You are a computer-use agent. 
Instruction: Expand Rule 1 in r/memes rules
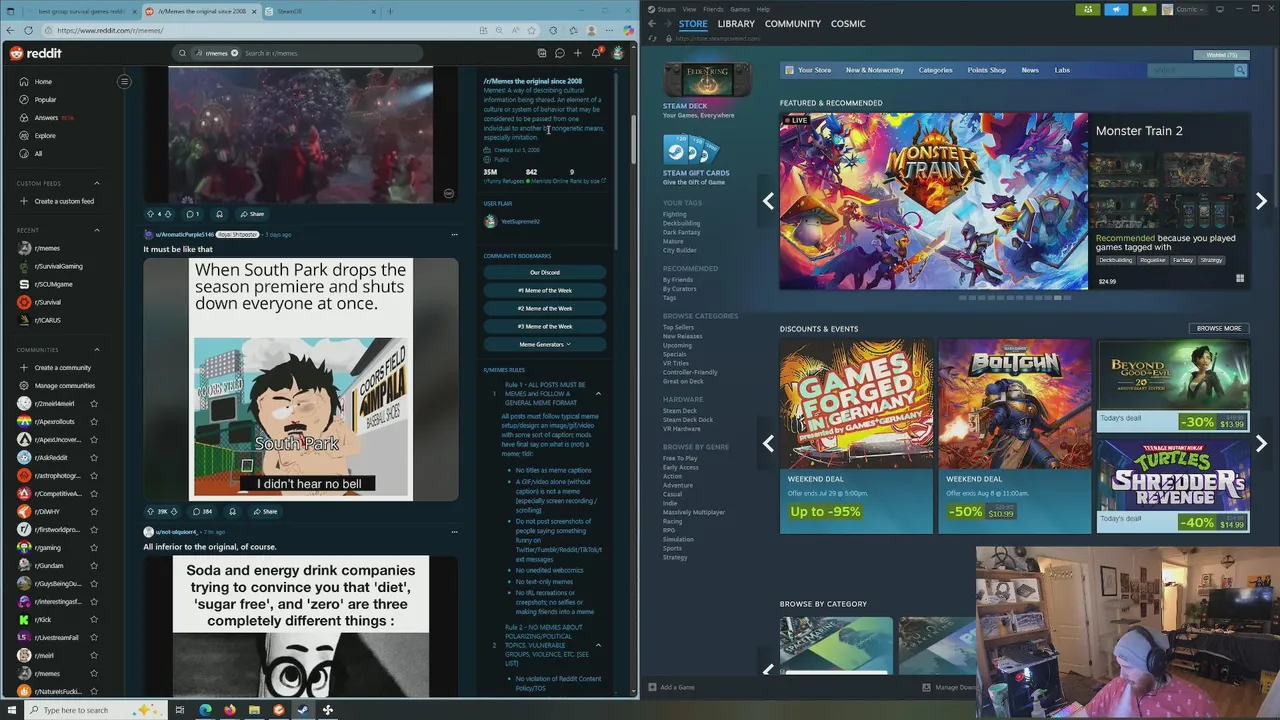(x=598, y=394)
